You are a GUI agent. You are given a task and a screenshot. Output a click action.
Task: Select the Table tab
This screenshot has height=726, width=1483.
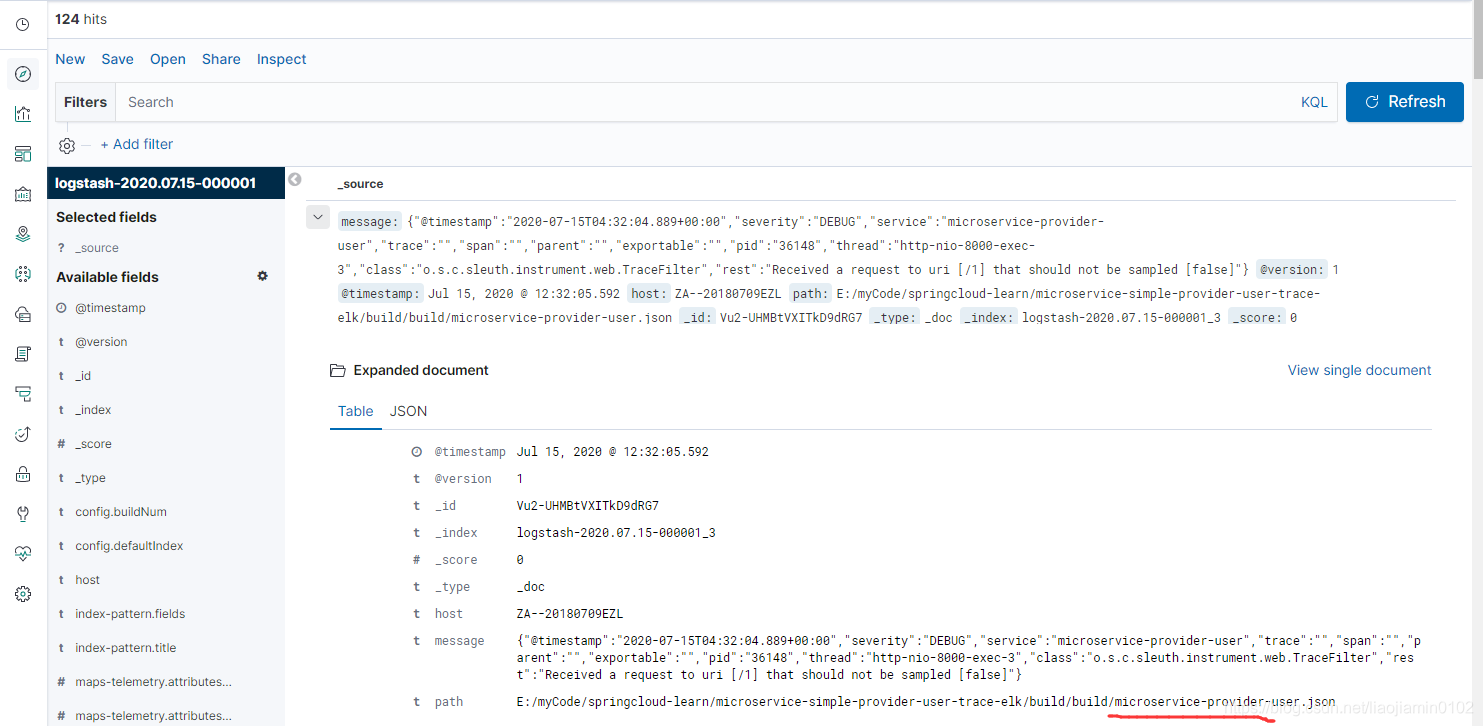[355, 411]
